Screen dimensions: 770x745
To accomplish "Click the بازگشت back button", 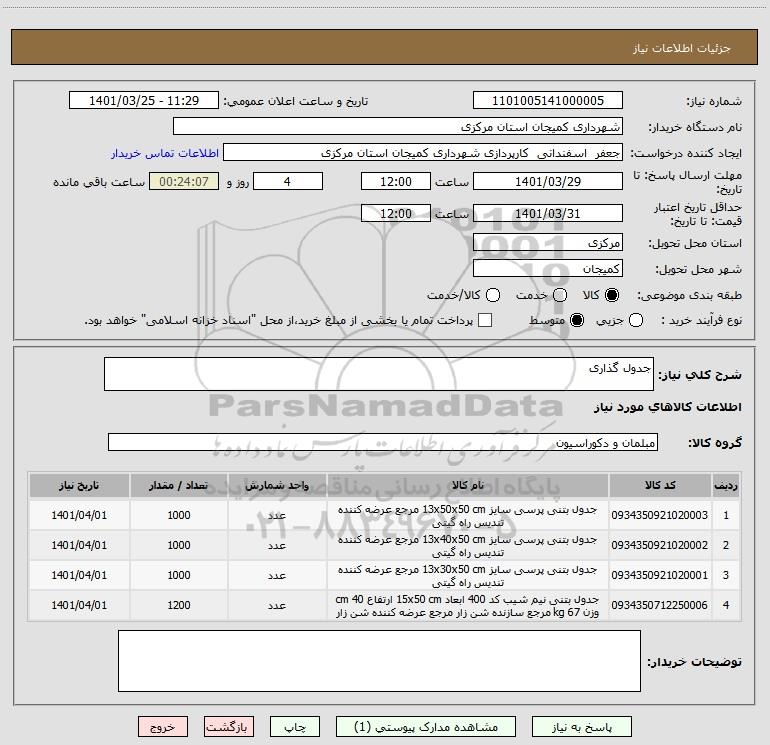I will pyautogui.click(x=229, y=727).
